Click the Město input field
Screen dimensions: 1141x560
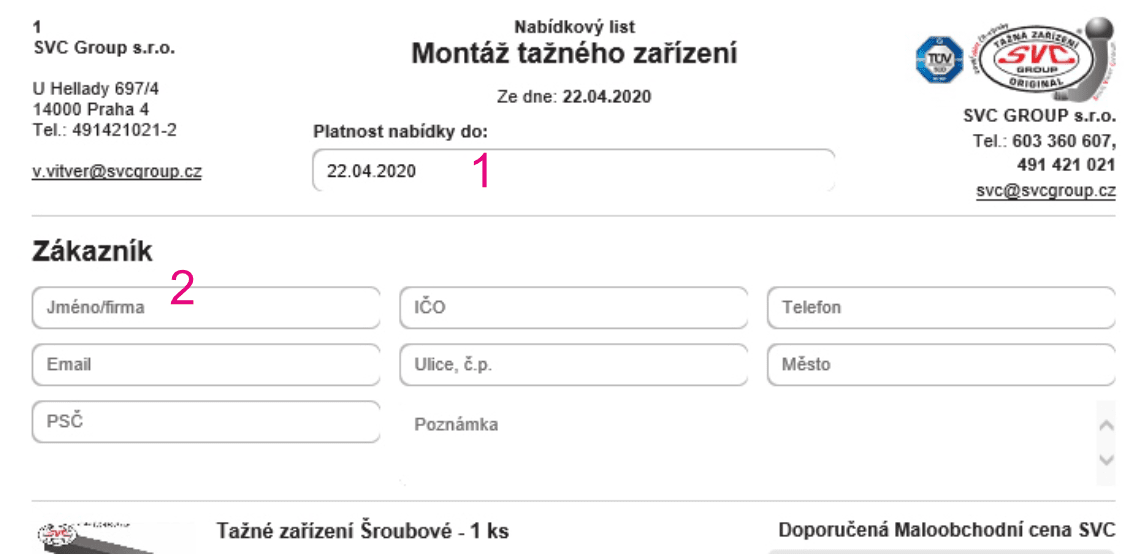(x=941, y=365)
